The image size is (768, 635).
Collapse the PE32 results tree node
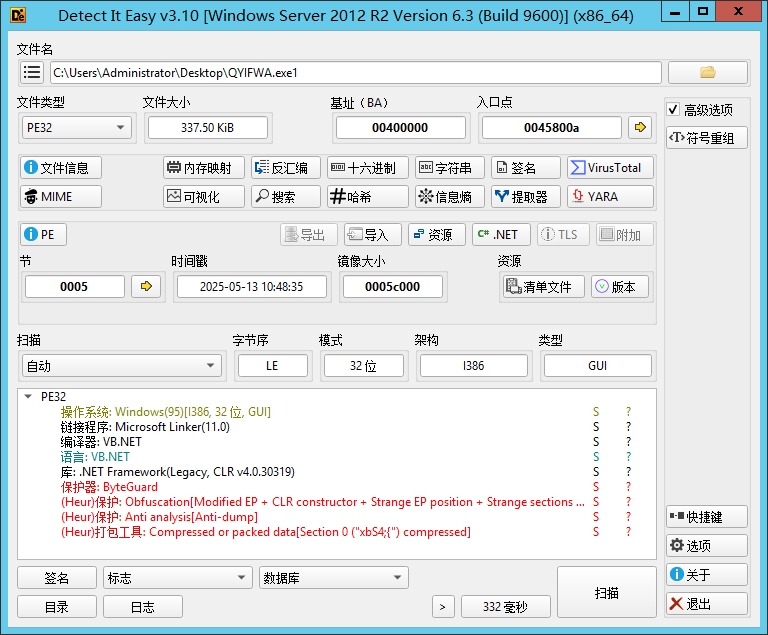(28, 396)
